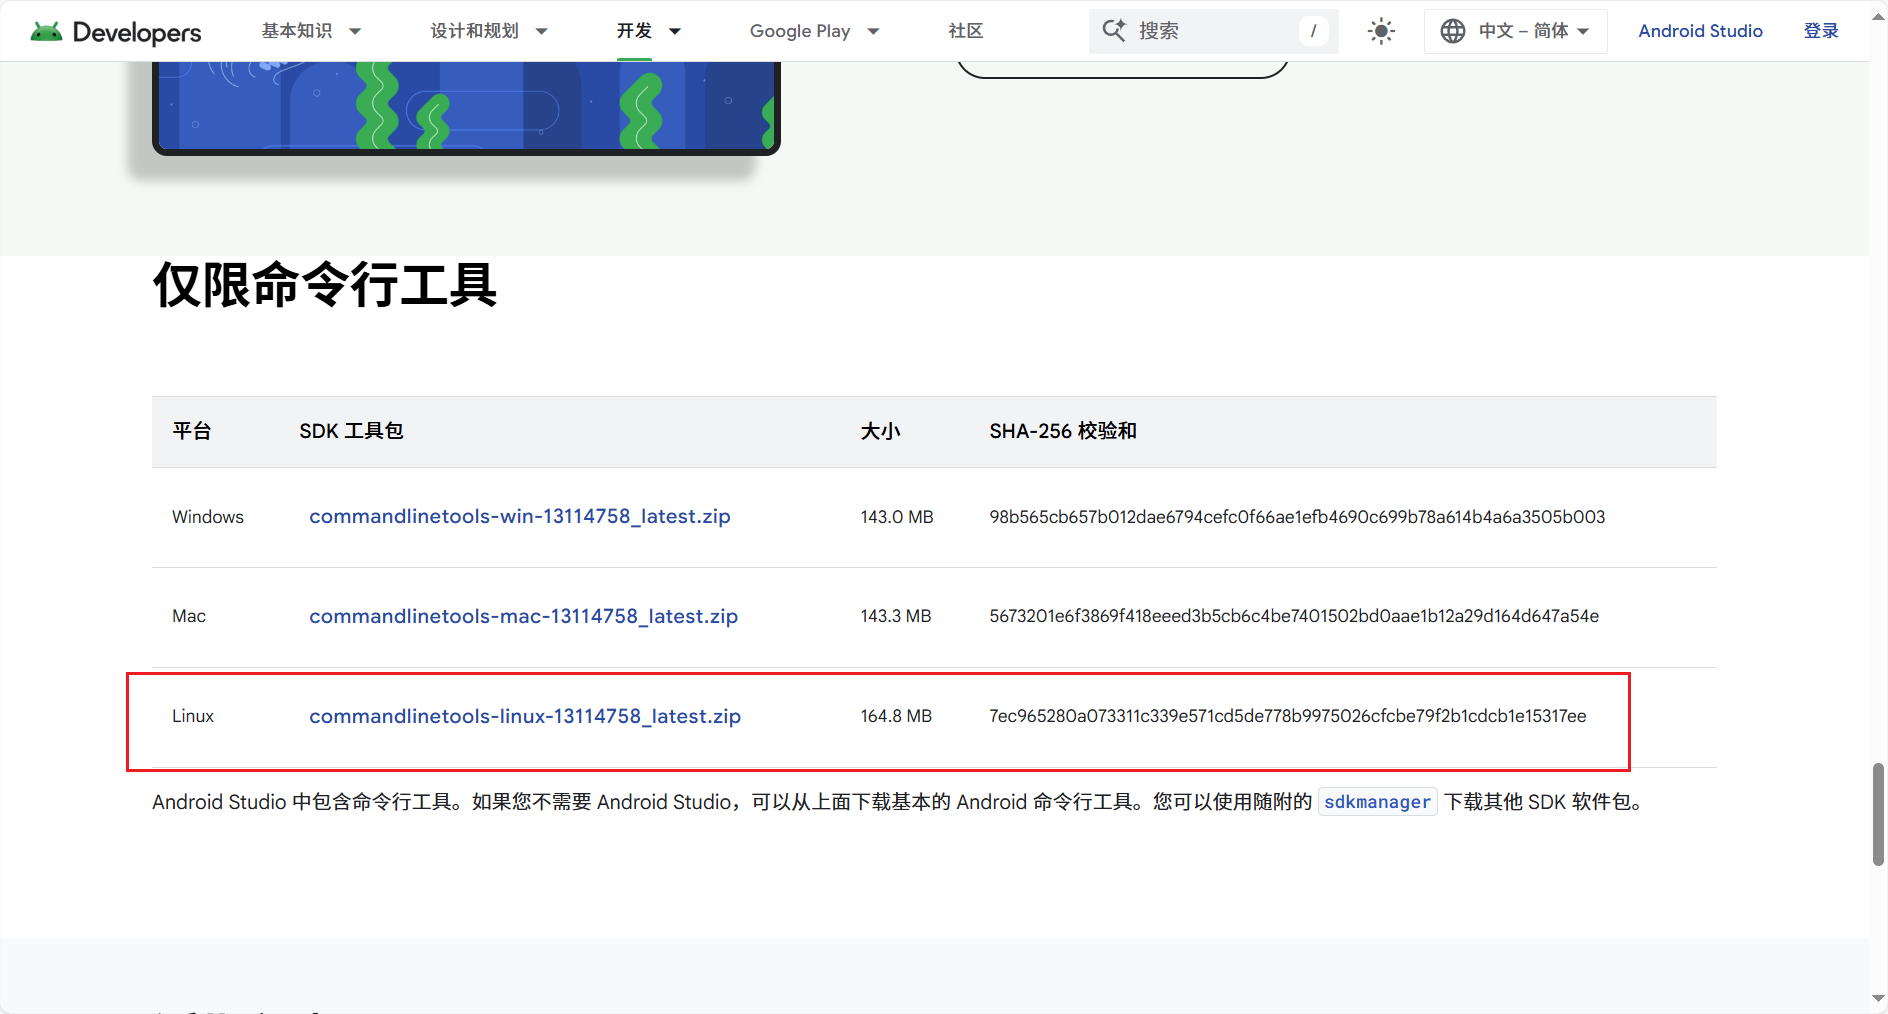Click the SDK 工具包 column header
Screen dimensions: 1888x1014
pos(351,431)
